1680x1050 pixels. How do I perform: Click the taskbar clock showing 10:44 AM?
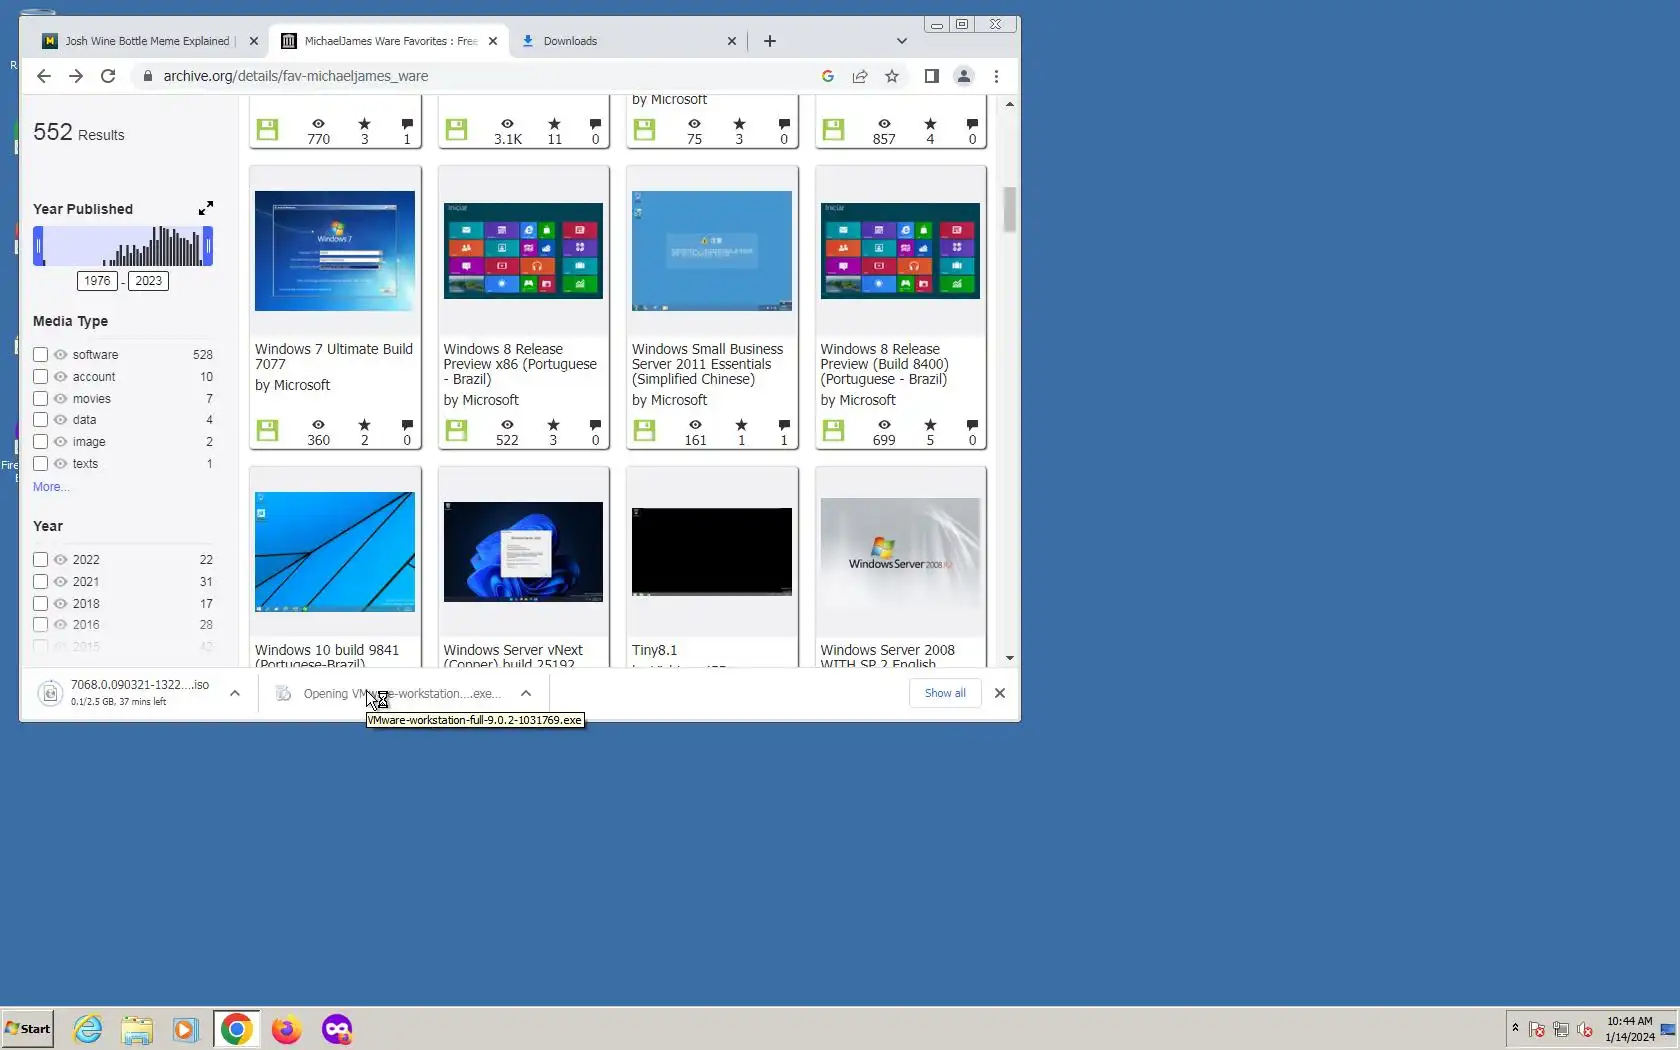click(x=1630, y=1029)
